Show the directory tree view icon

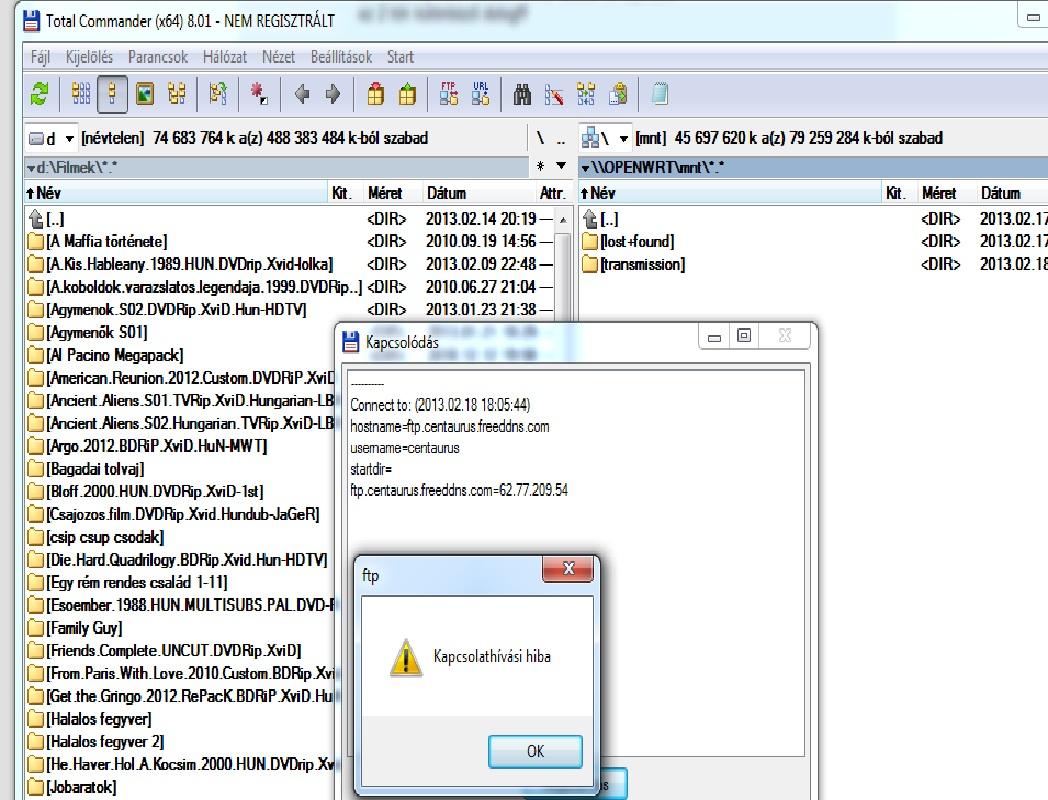tap(177, 94)
